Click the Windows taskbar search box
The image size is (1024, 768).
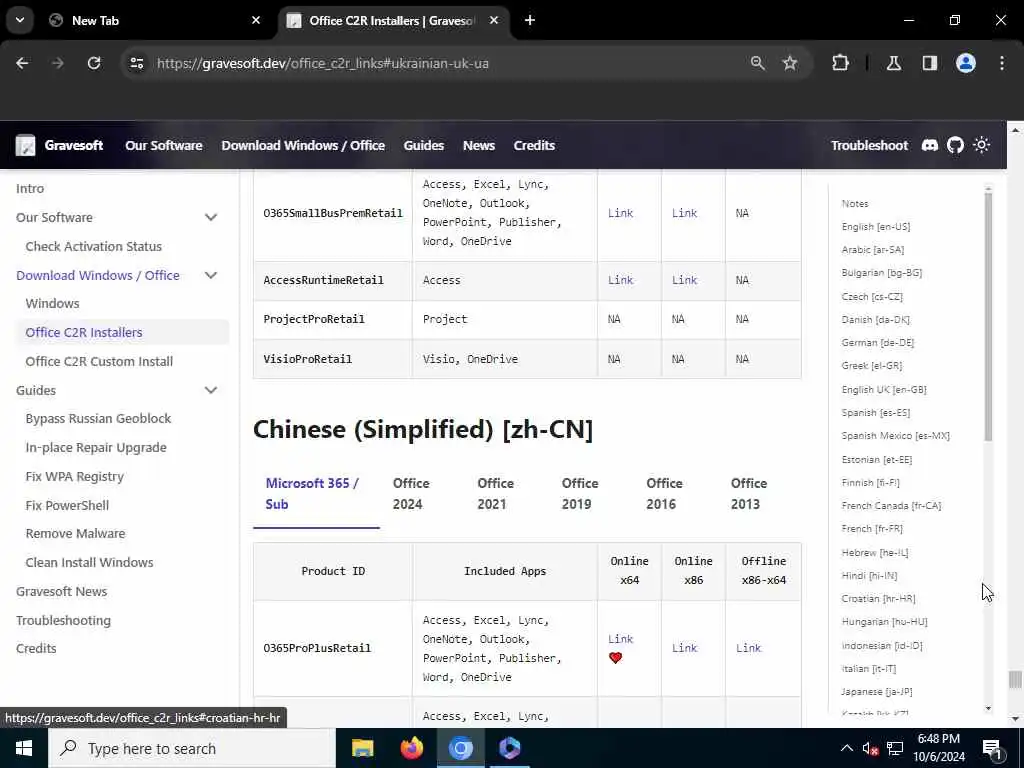click(192, 748)
